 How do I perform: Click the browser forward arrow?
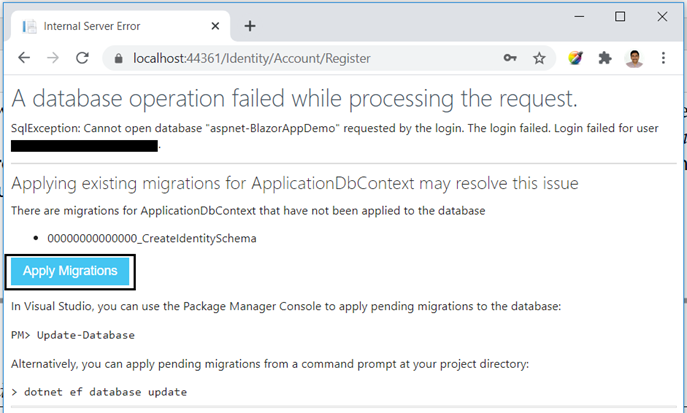(x=53, y=58)
